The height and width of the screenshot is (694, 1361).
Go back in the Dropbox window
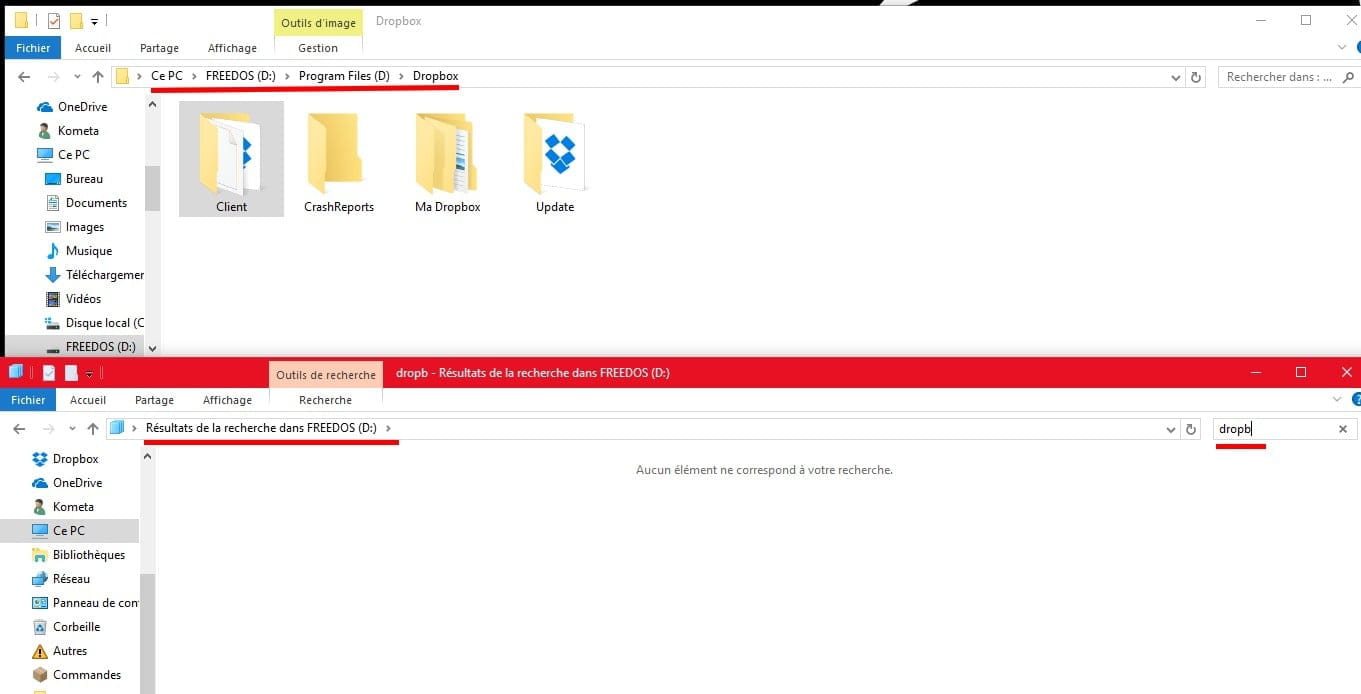click(24, 77)
